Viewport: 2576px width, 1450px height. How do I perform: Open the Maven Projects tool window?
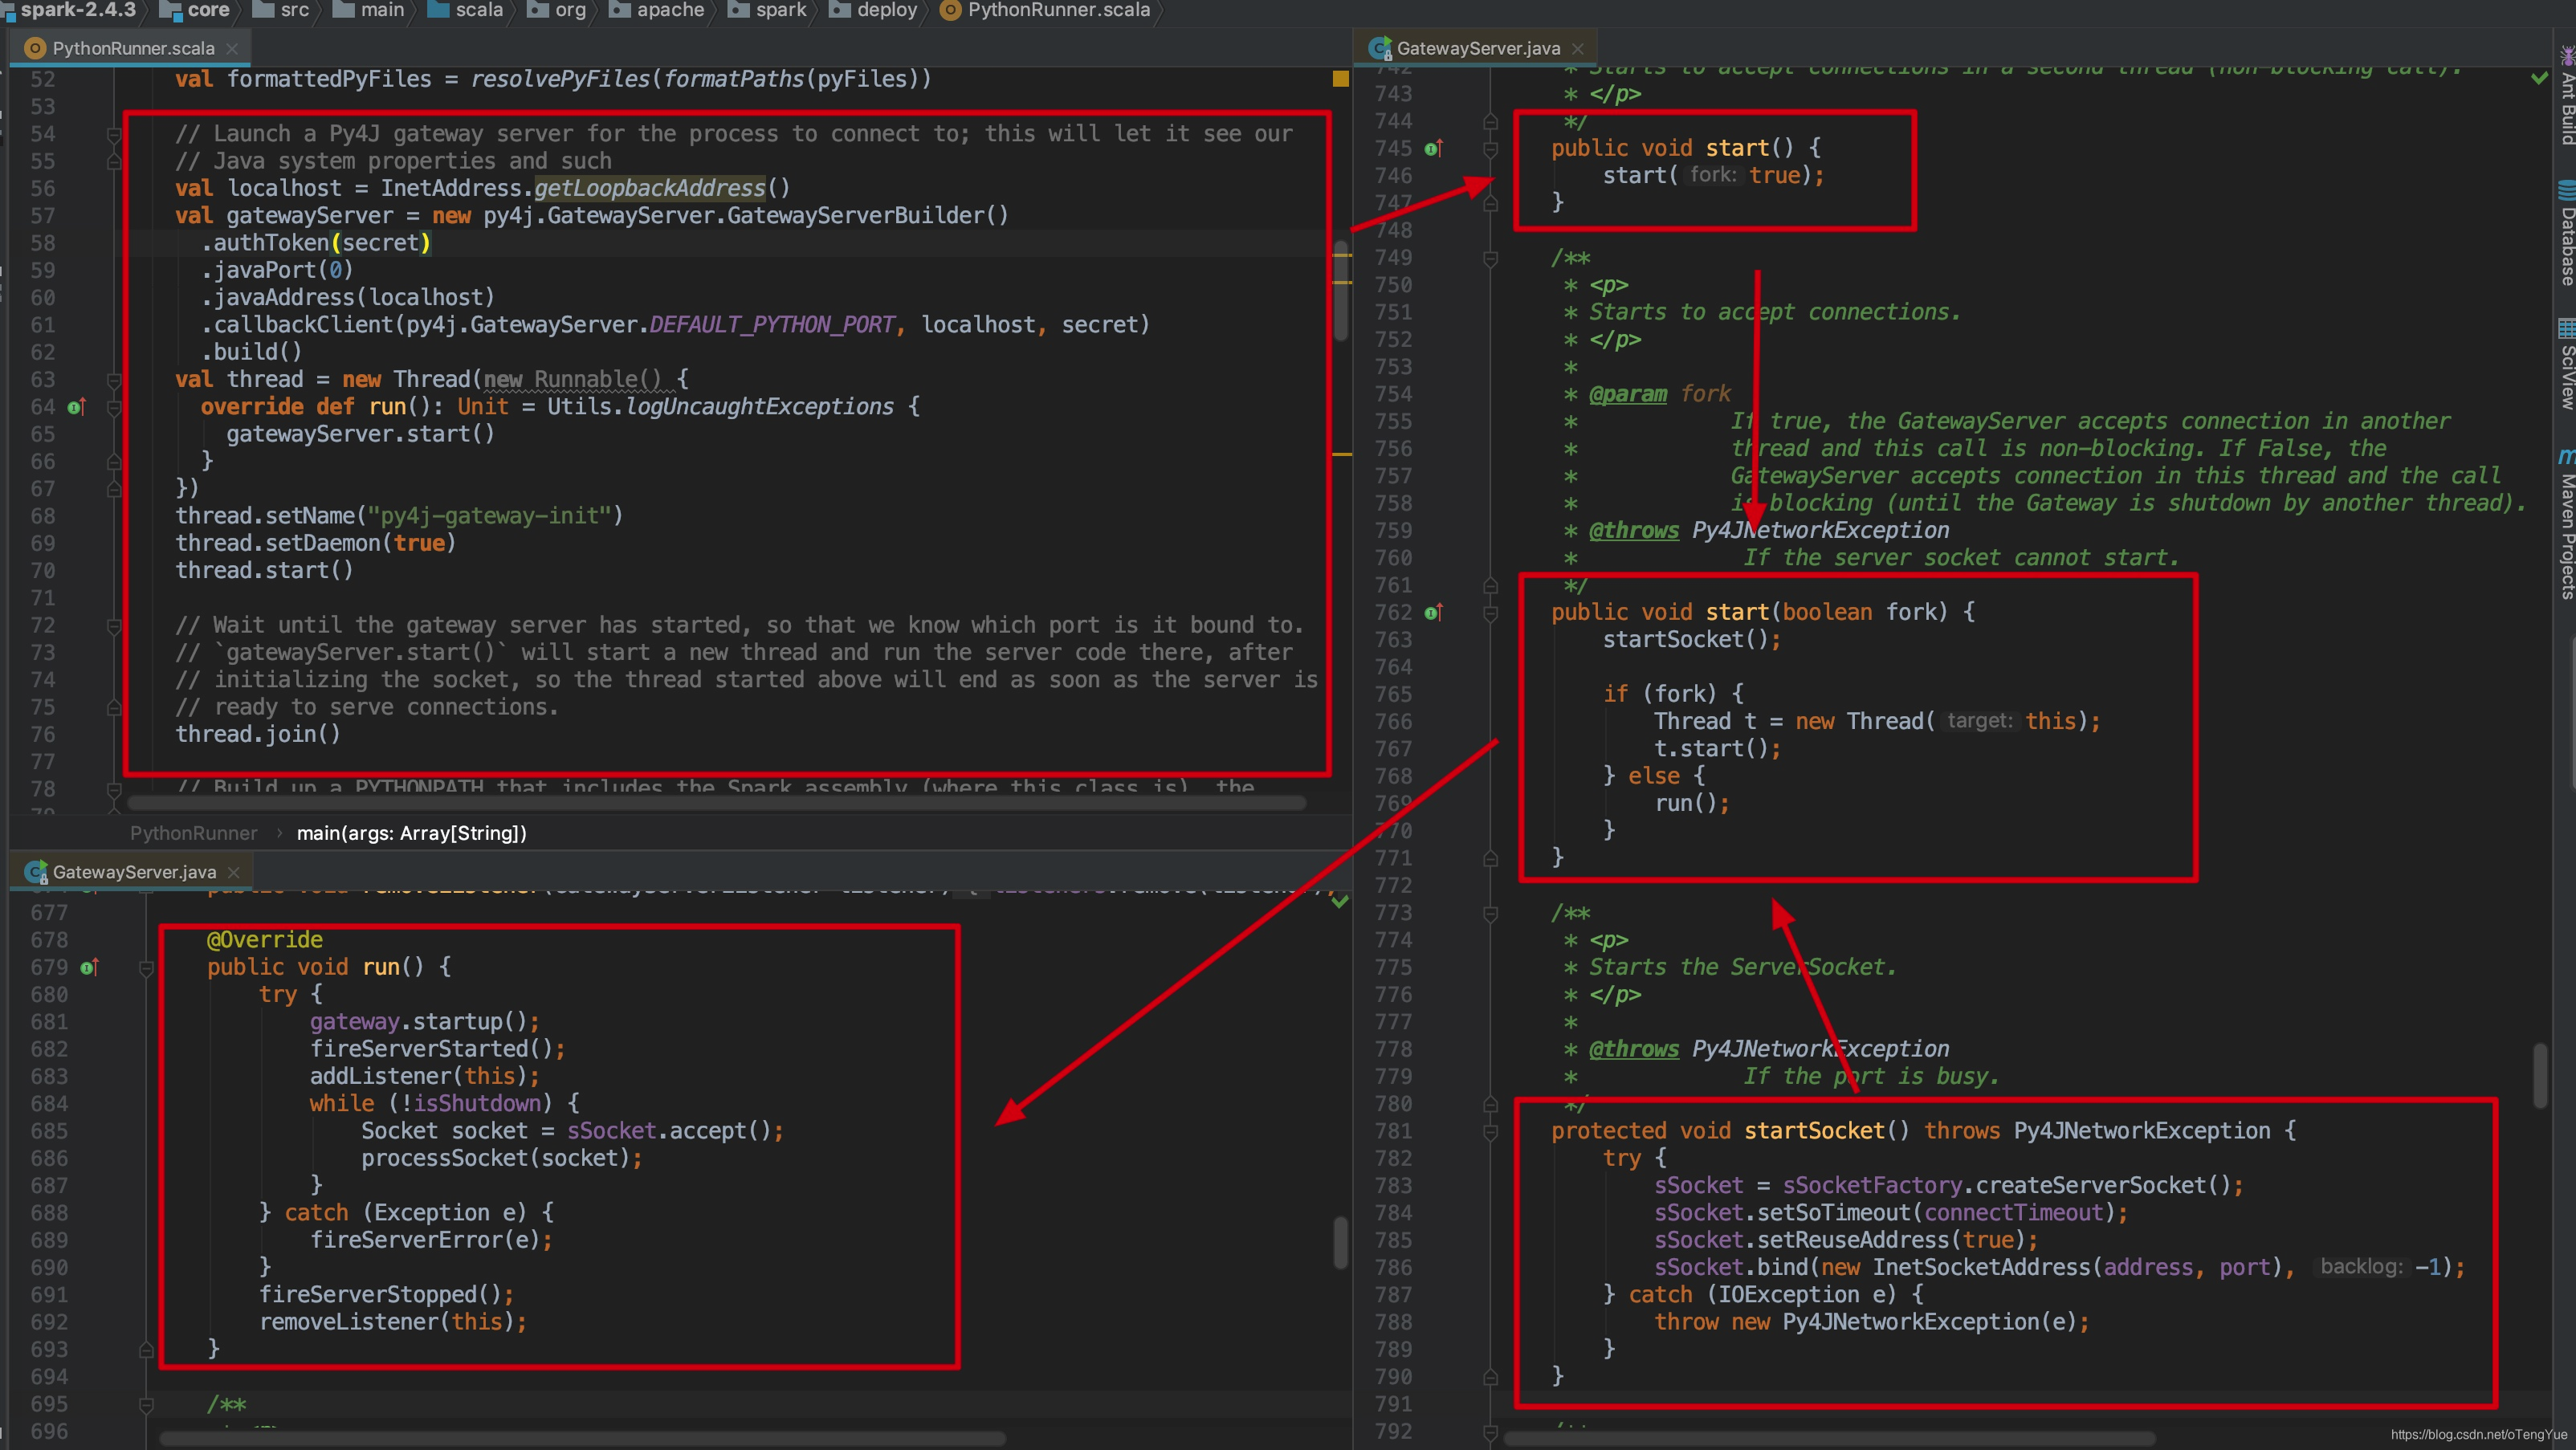(x=2566, y=525)
